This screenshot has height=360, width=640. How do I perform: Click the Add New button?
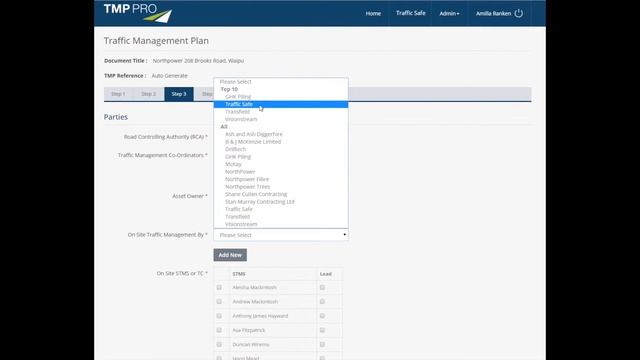pos(230,255)
